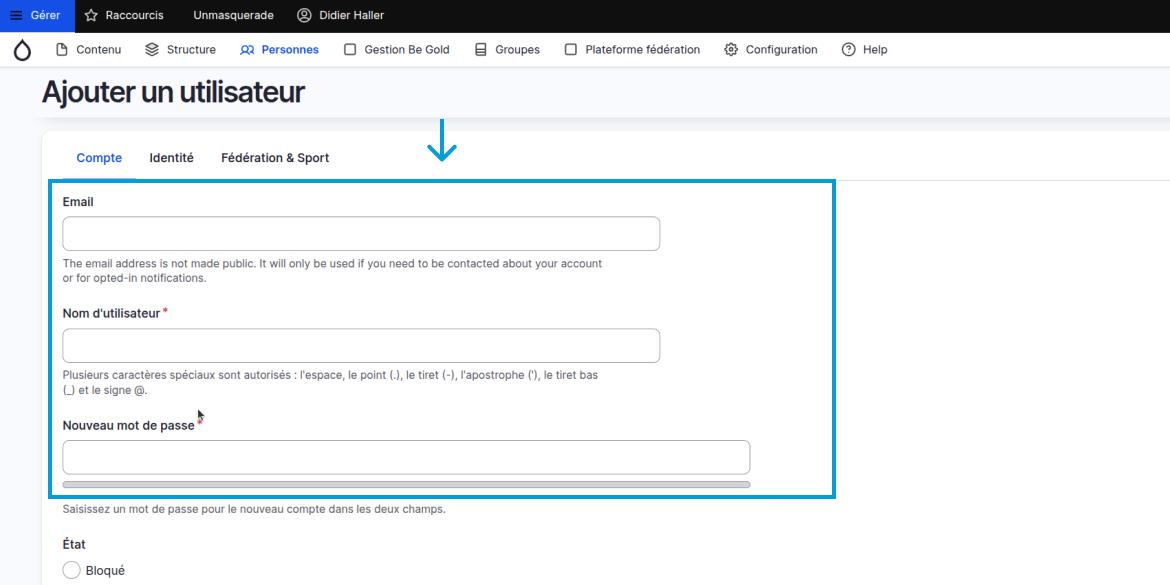
Task: Select the Compte tab
Action: point(99,158)
